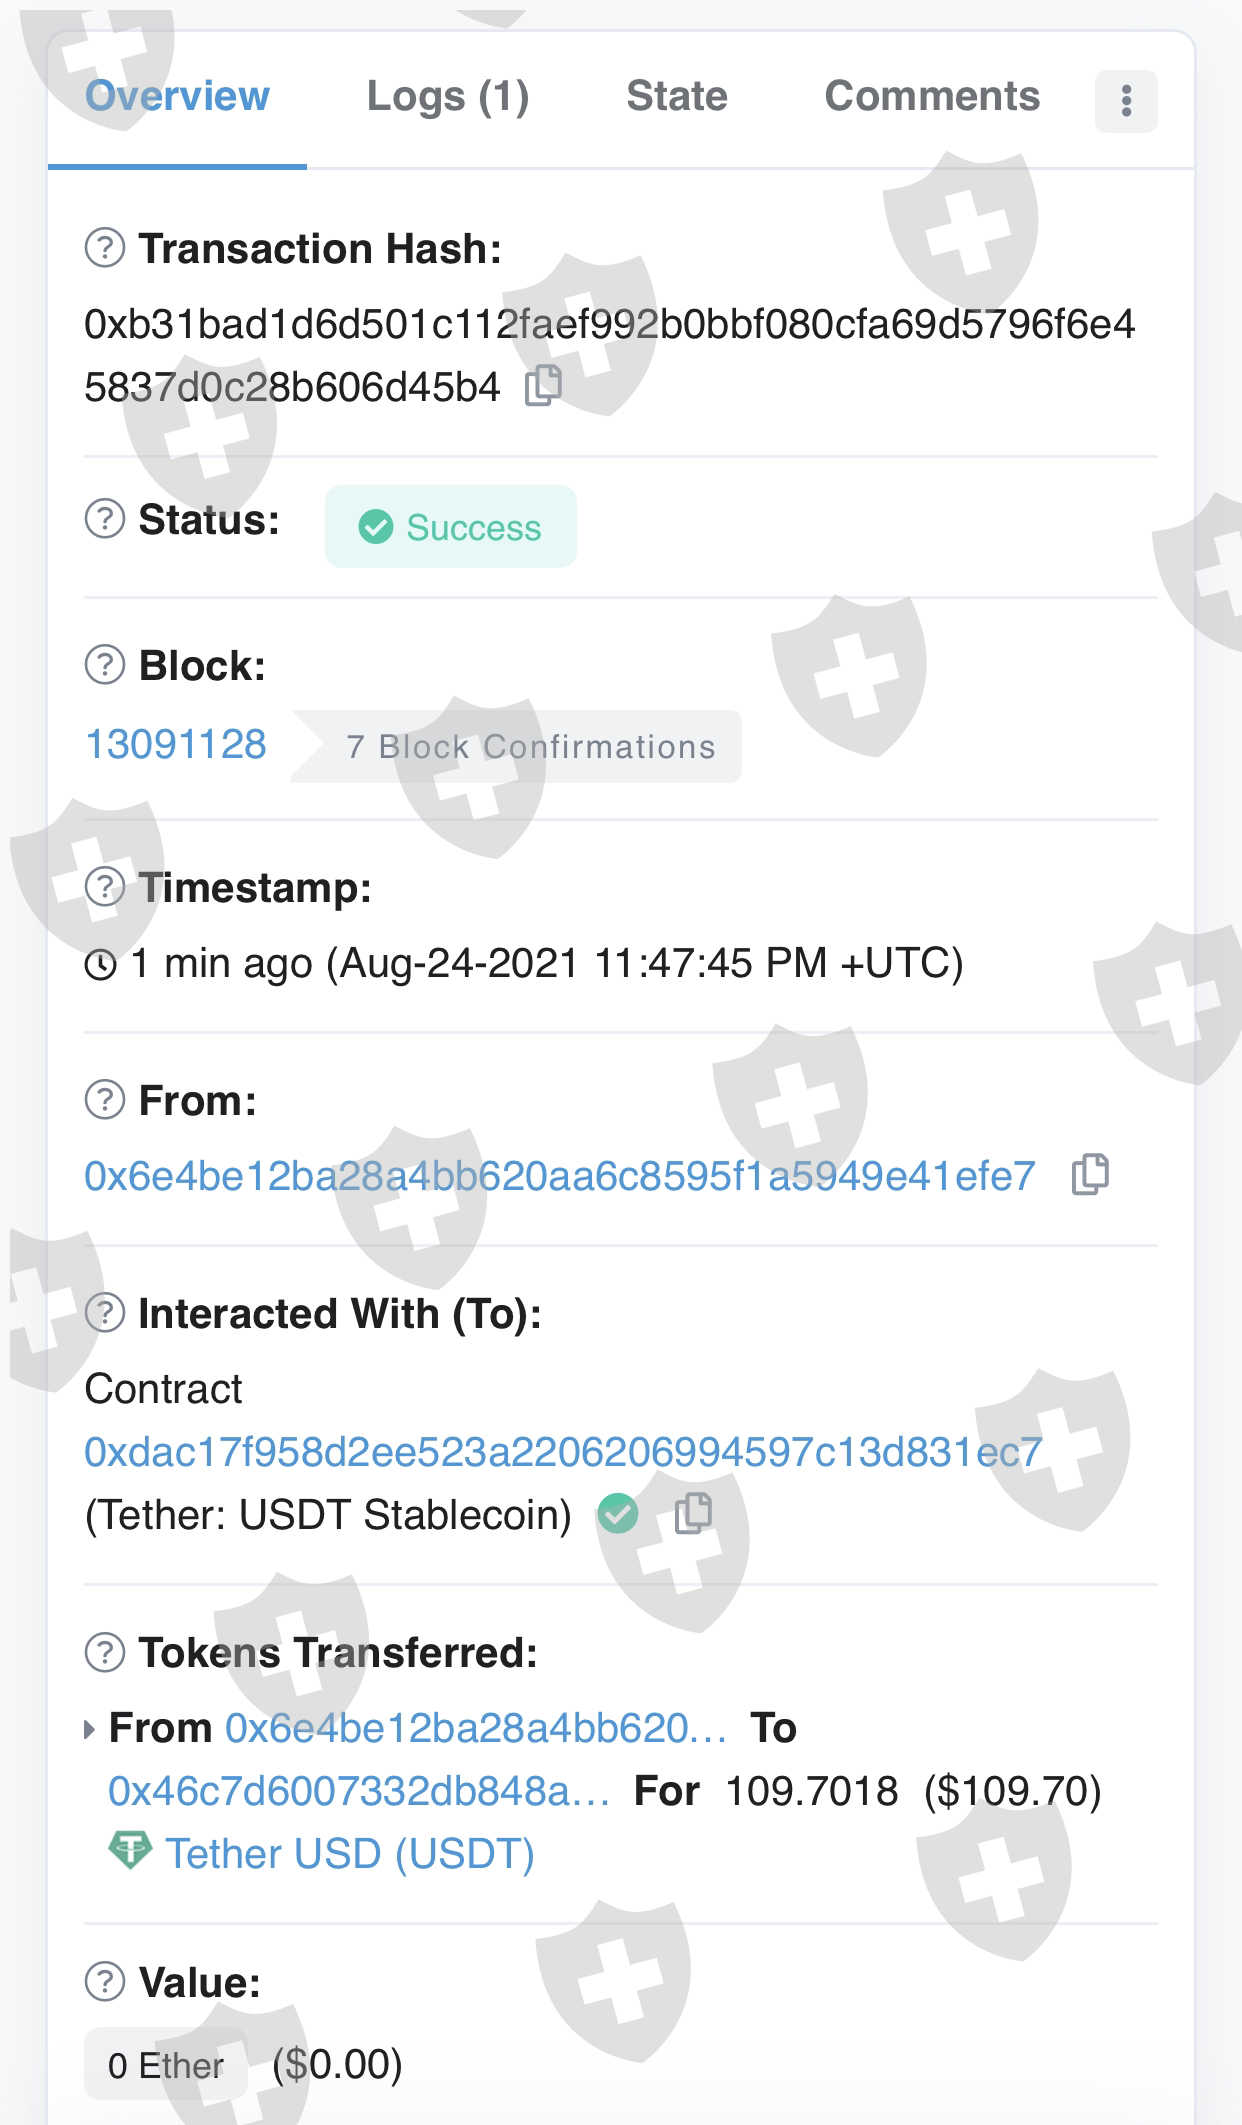Open Tether contract address 0xdac17f95… link
This screenshot has width=1242, height=2125.
click(563, 1453)
